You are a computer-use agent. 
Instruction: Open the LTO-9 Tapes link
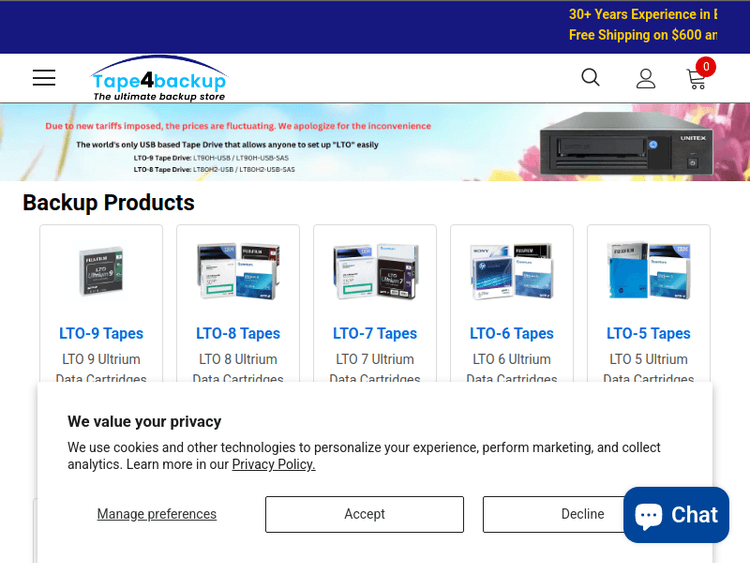(x=101, y=333)
